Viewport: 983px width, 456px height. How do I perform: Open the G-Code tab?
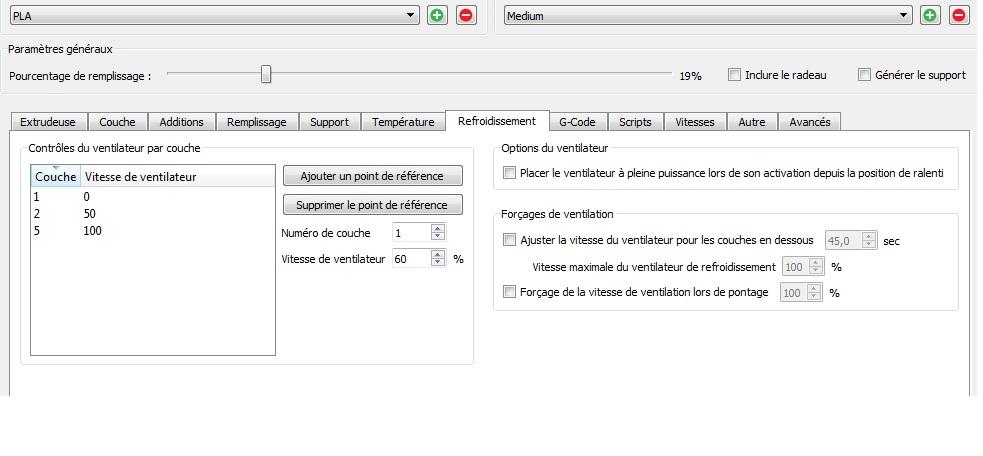click(x=577, y=122)
